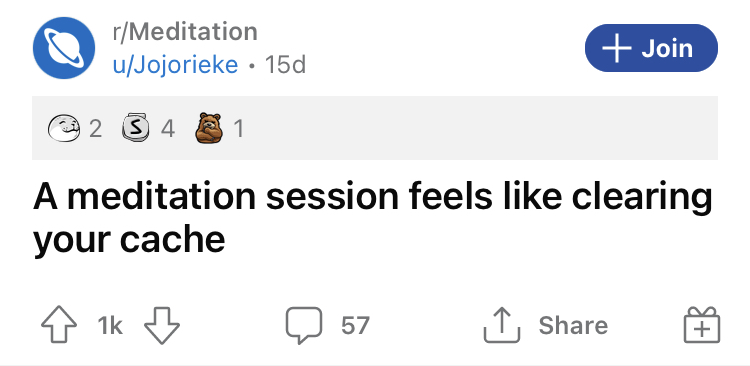750x366 pixels.
Task: Join the r/Meditation community
Action: 651,48
